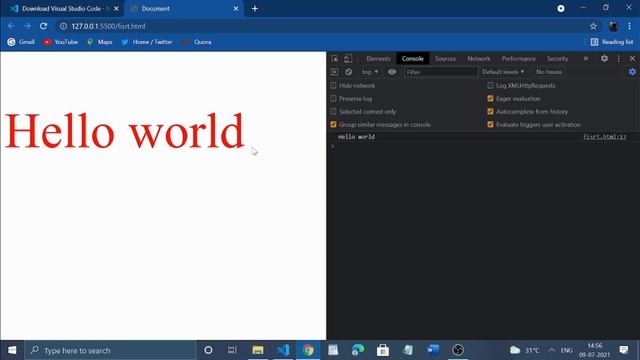The width and height of the screenshot is (640, 360).
Task: Switch to the Elements tab
Action: tap(378, 59)
